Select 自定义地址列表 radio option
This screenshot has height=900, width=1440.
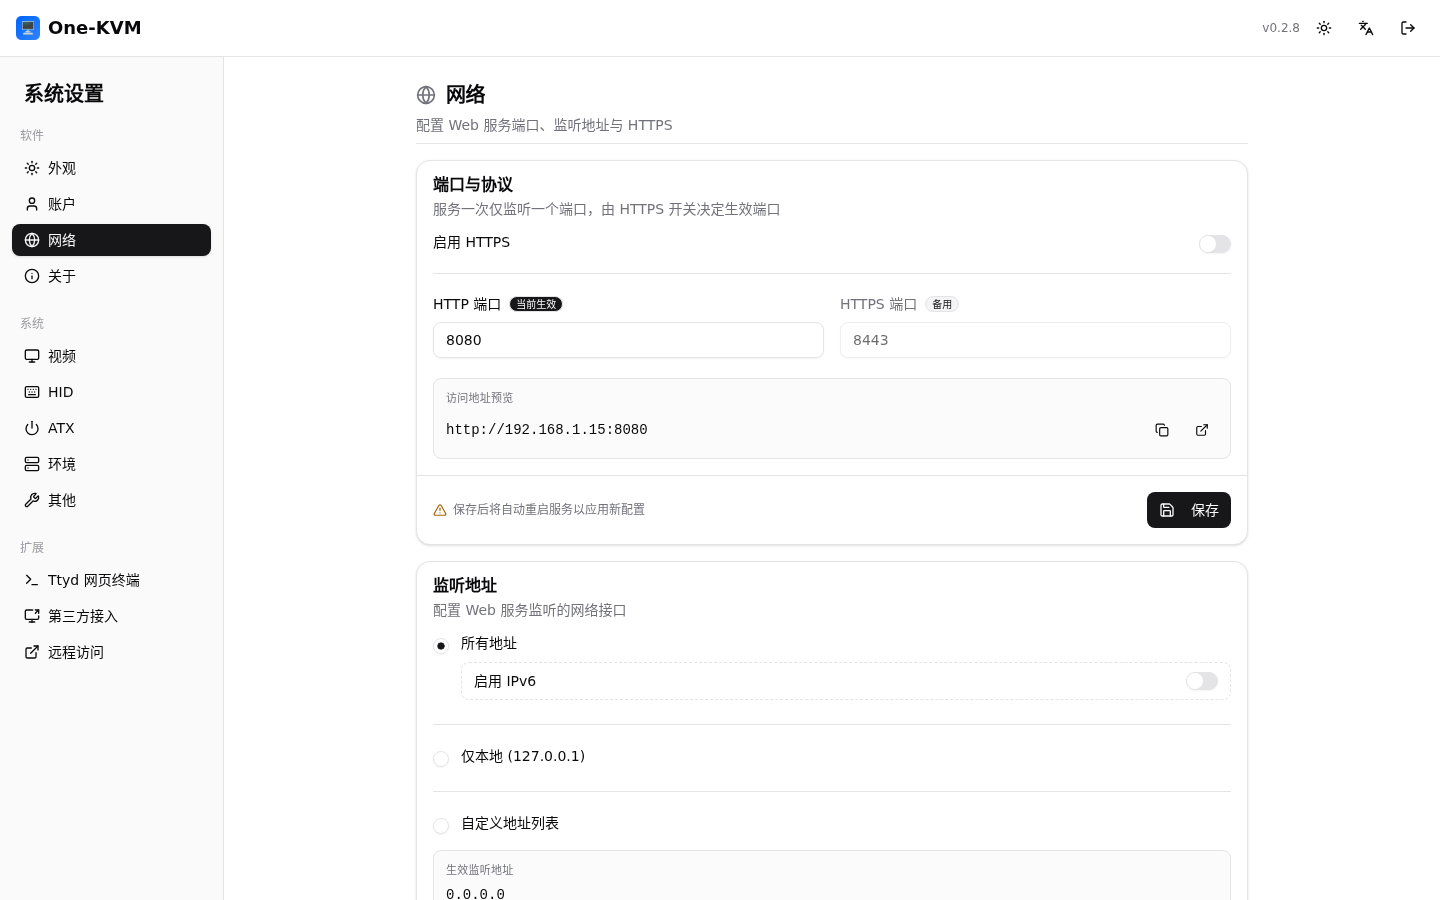click(441, 826)
